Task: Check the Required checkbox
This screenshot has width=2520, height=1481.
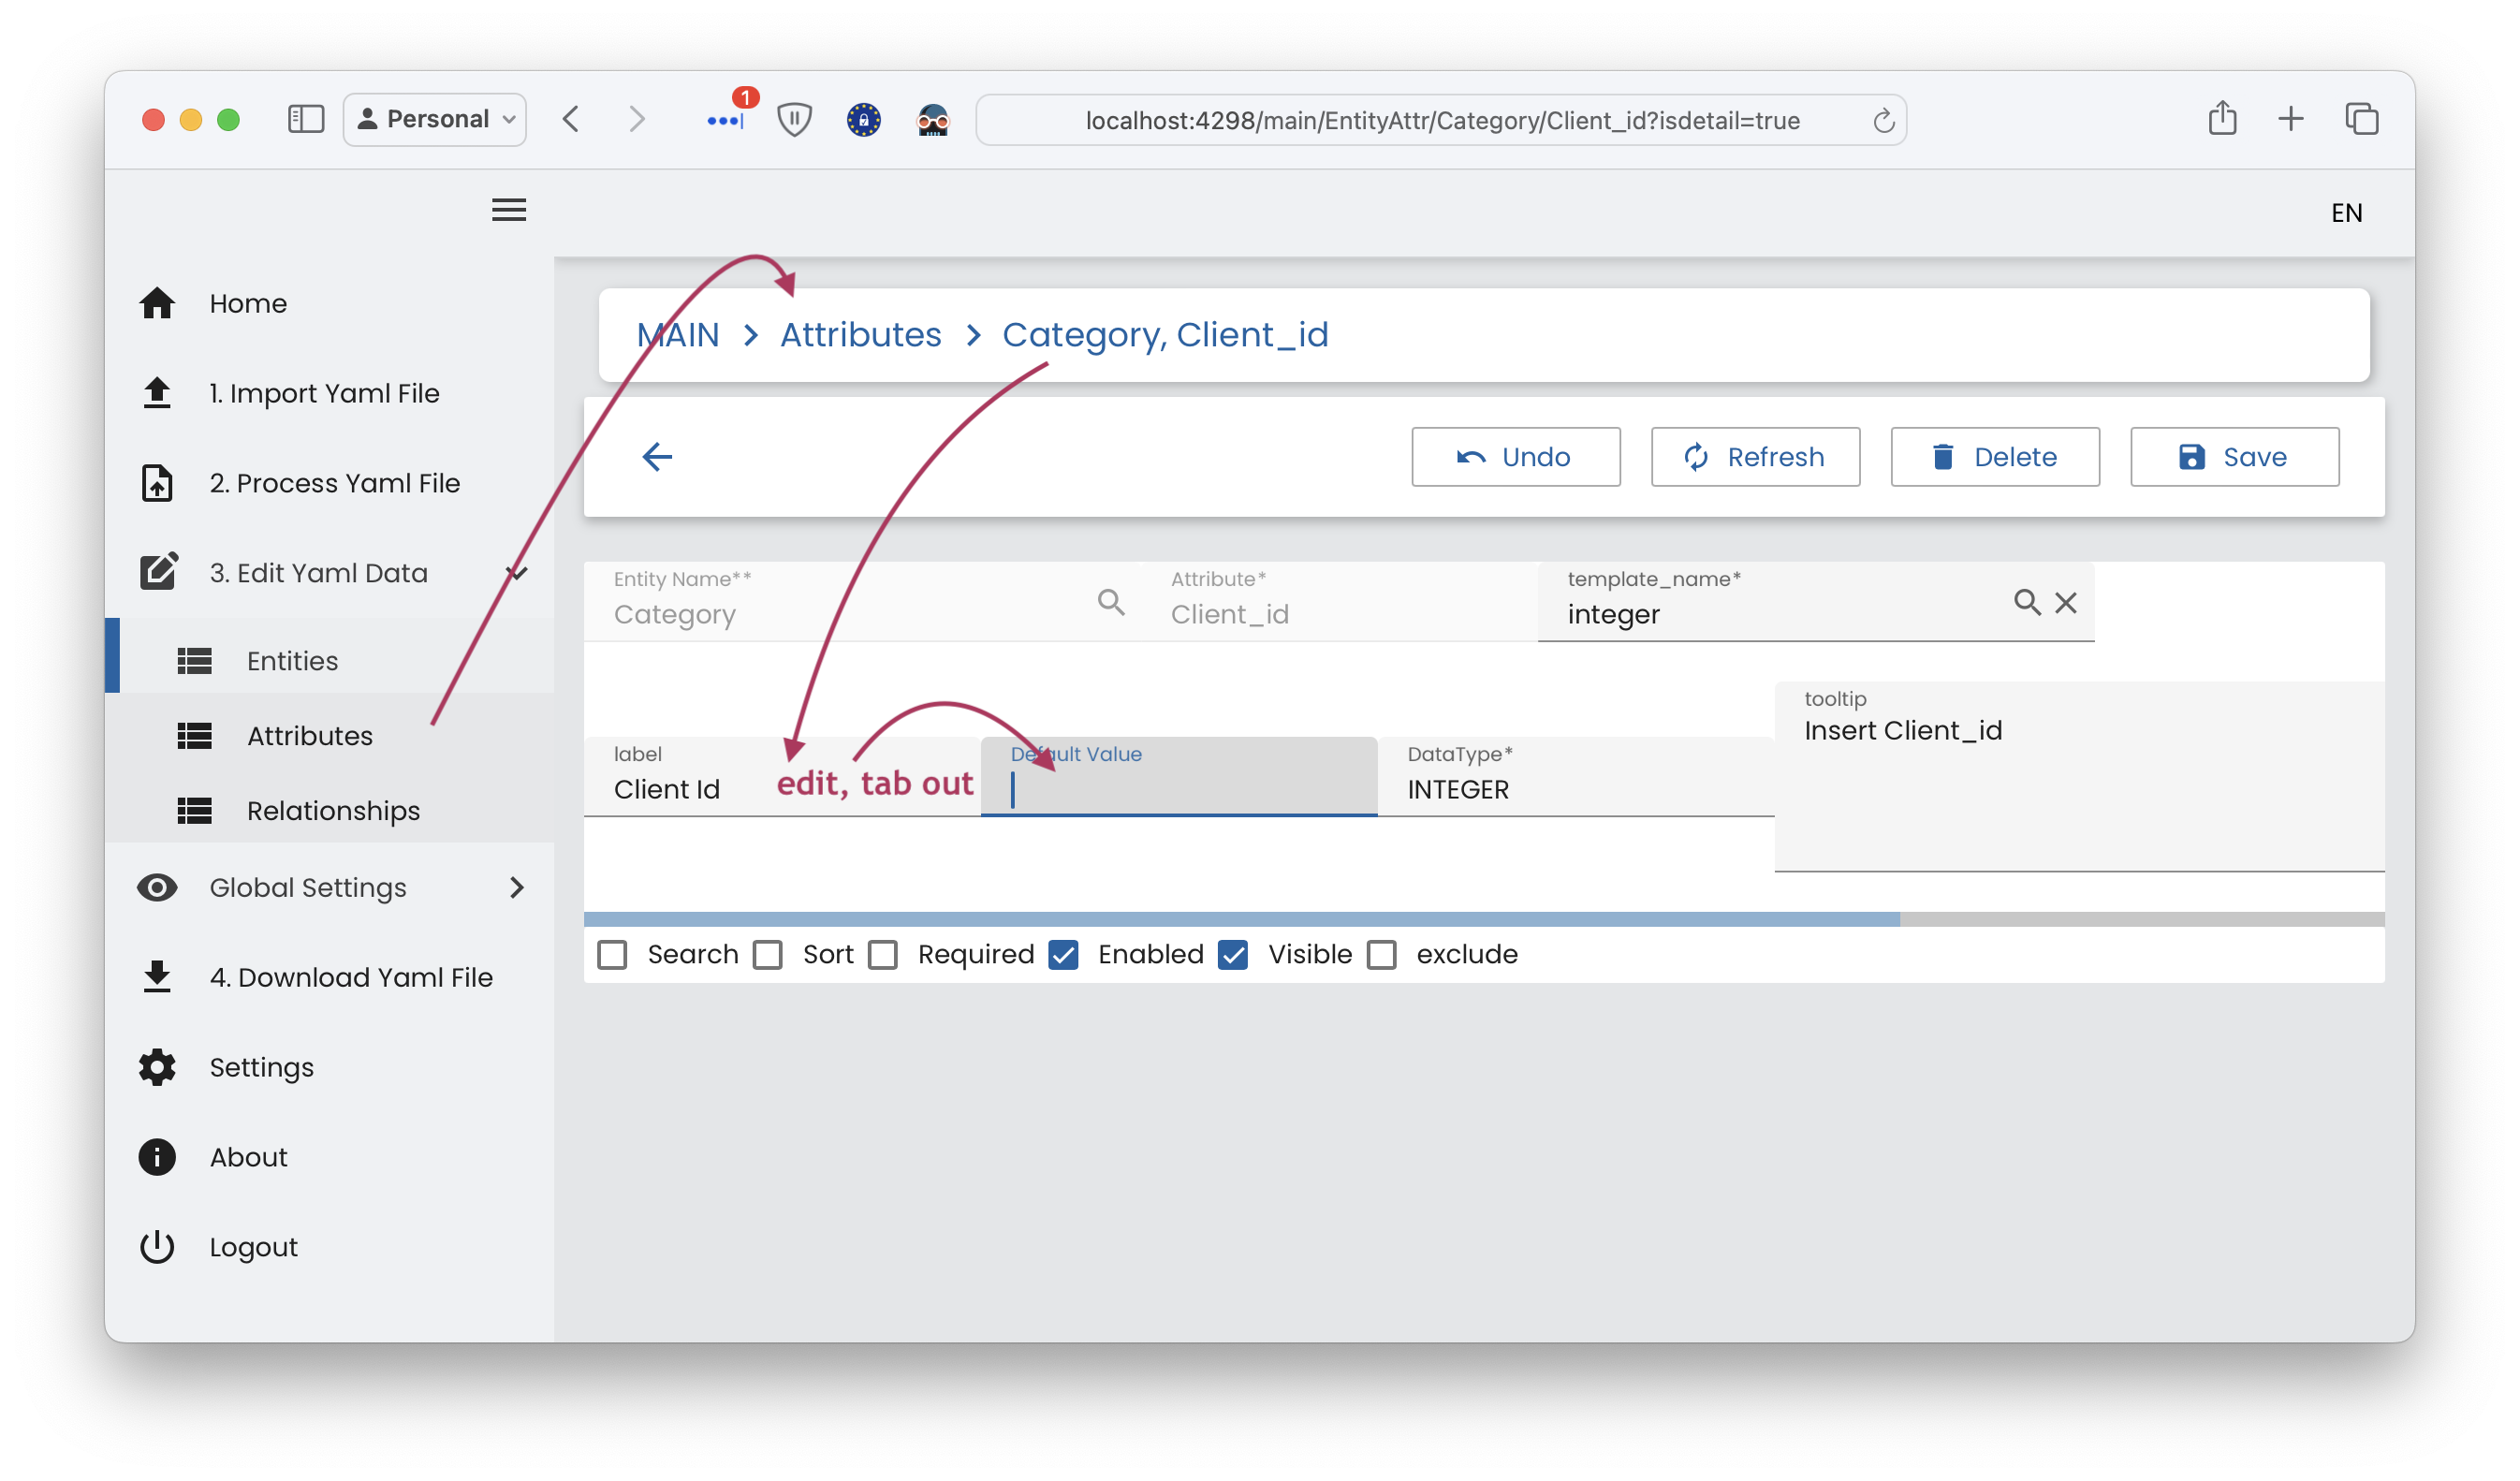Action: [x=883, y=955]
